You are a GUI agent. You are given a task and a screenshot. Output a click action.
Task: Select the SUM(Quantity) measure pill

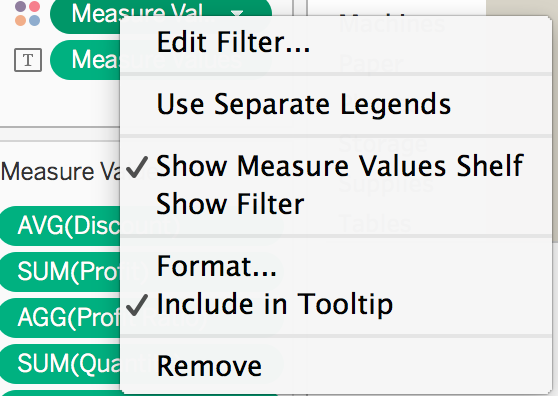click(x=60, y=363)
